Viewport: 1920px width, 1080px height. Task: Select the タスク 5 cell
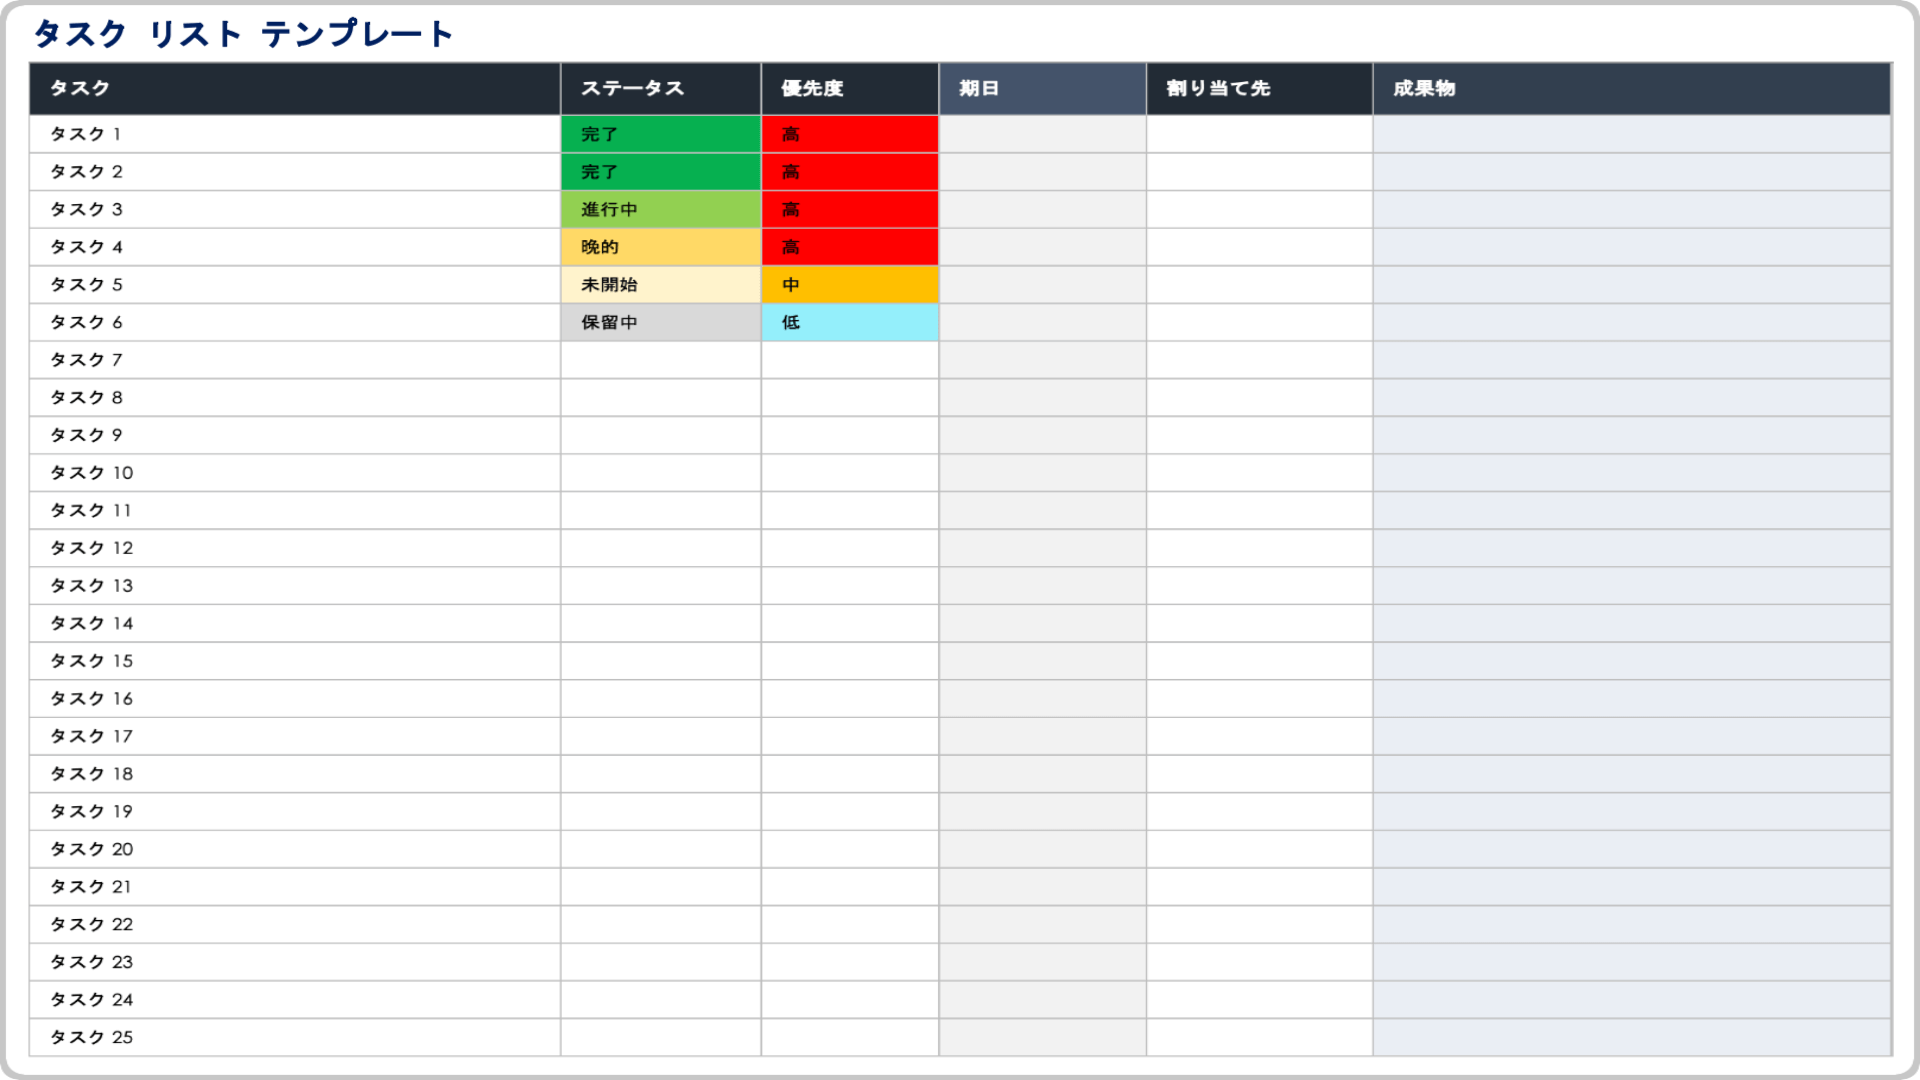(295, 285)
